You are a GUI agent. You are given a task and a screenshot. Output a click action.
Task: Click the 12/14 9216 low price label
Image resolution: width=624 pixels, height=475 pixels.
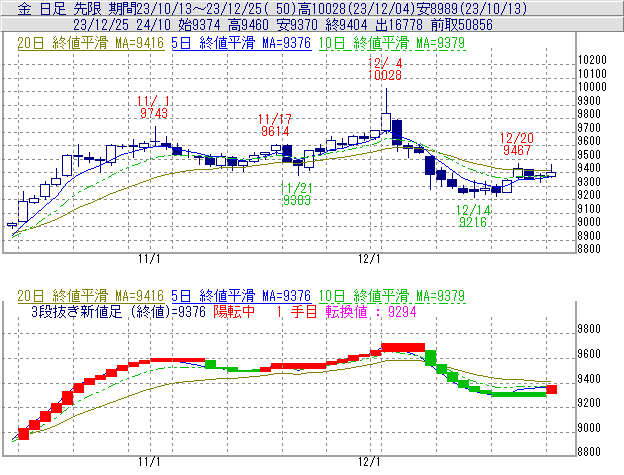point(473,216)
